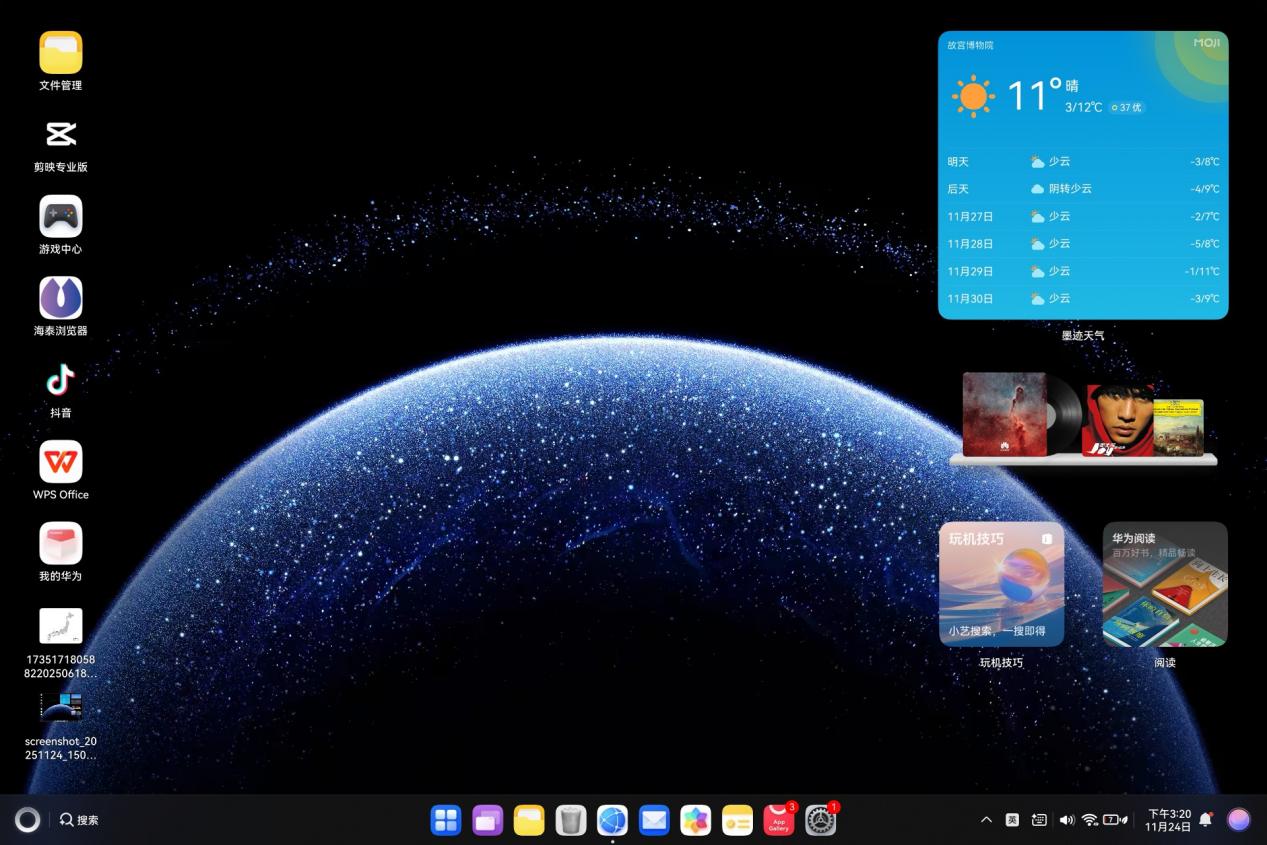The width and height of the screenshot is (1267, 845).
Task: Open Settings gear icon in the dock
Action: point(821,820)
